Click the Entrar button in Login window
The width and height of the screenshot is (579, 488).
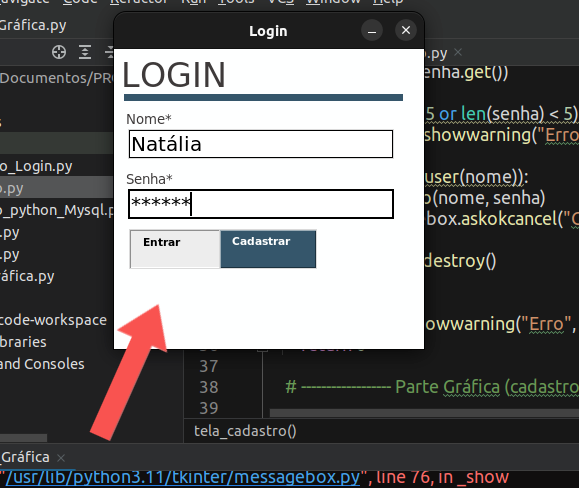click(175, 249)
